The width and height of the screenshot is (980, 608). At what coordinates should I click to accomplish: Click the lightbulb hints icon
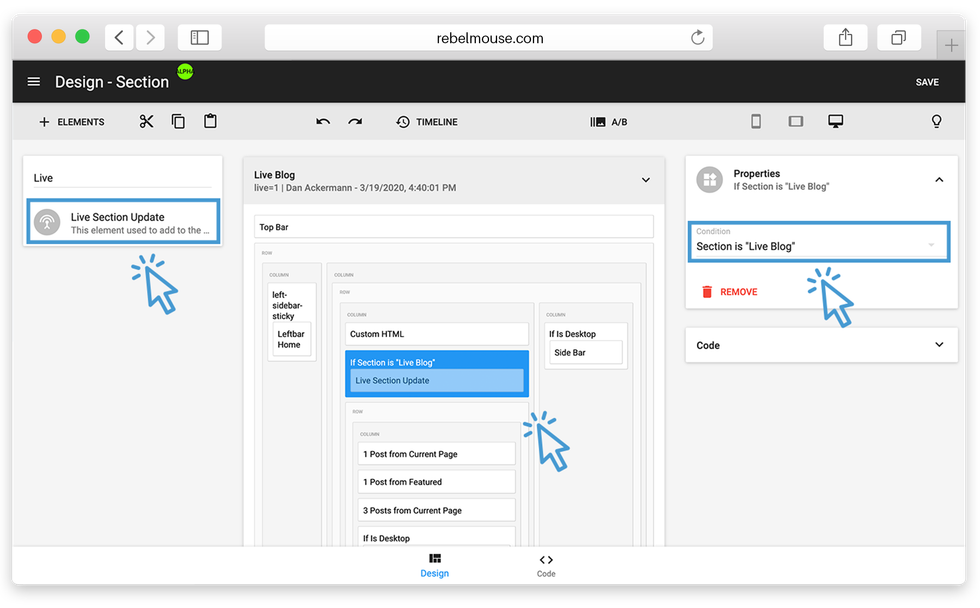coord(937,122)
